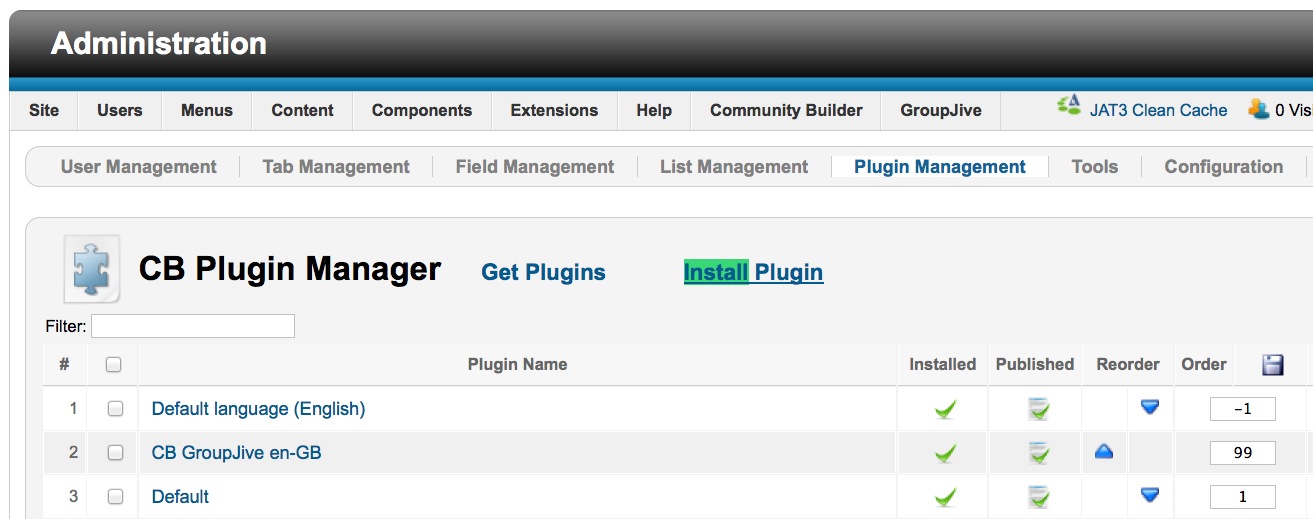1313x519 pixels.
Task: Open the Get Plugins link
Action: point(543,272)
